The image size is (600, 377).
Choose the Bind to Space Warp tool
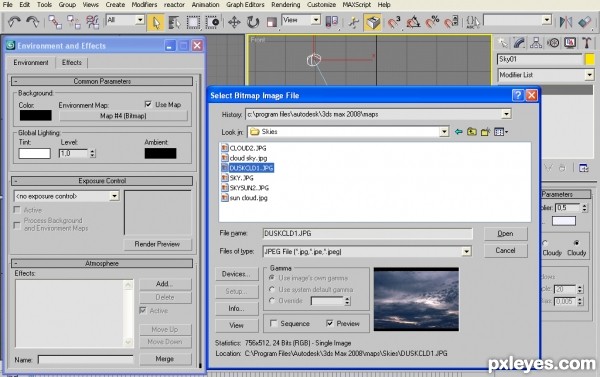click(92, 22)
